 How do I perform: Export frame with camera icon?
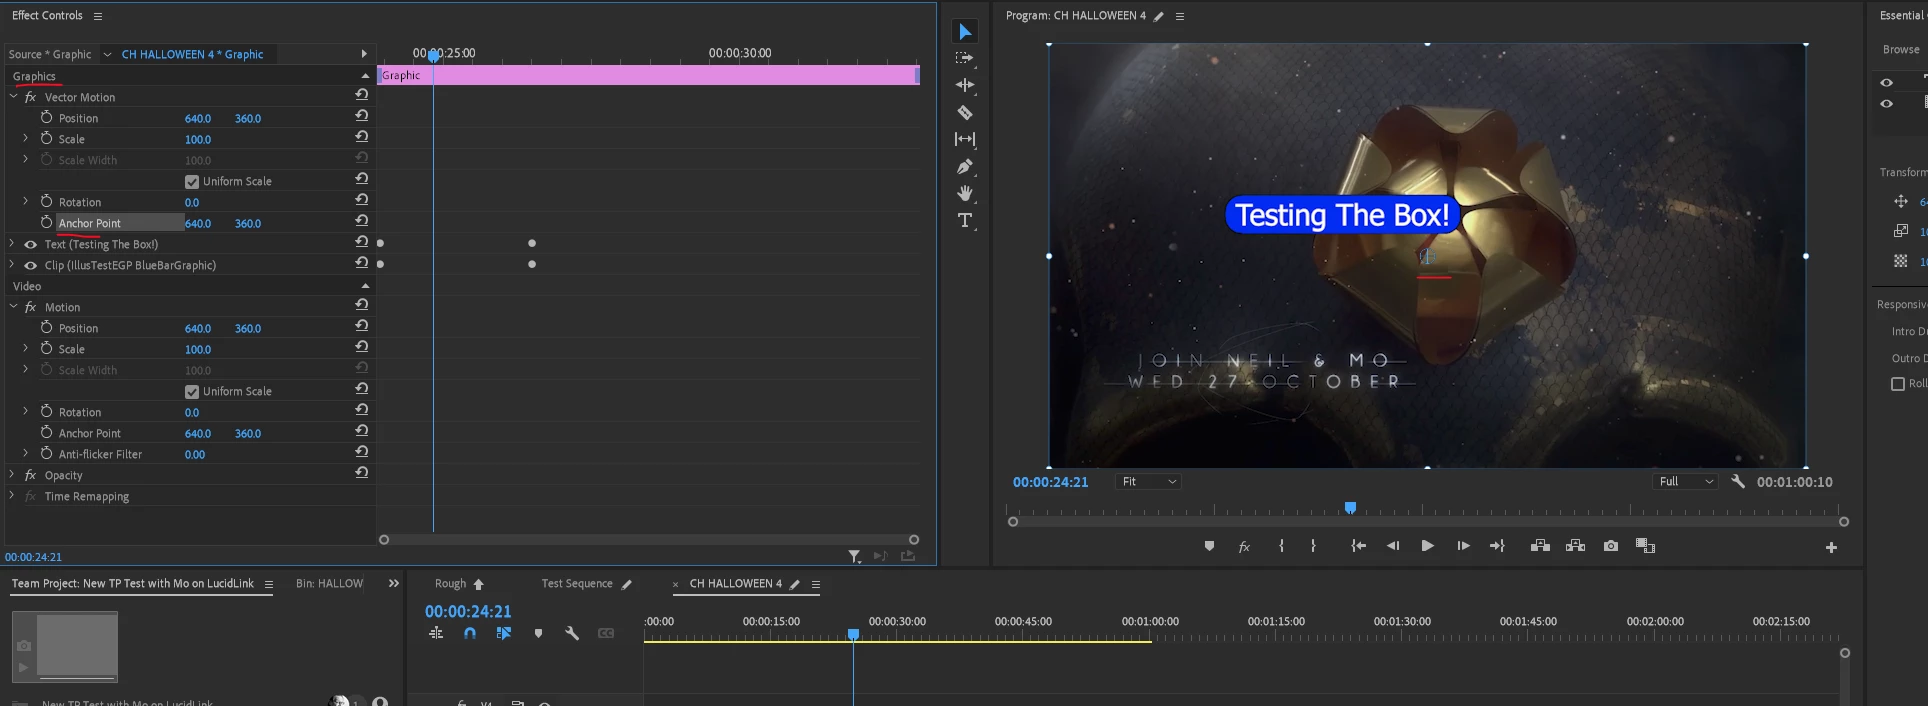[1610, 546]
